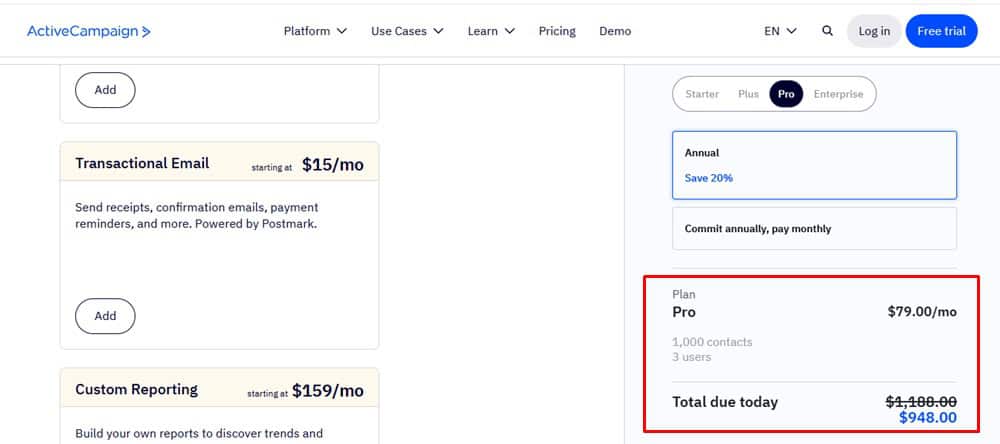1000x444 pixels.
Task: Expand the Learn menu
Action: [x=491, y=31]
